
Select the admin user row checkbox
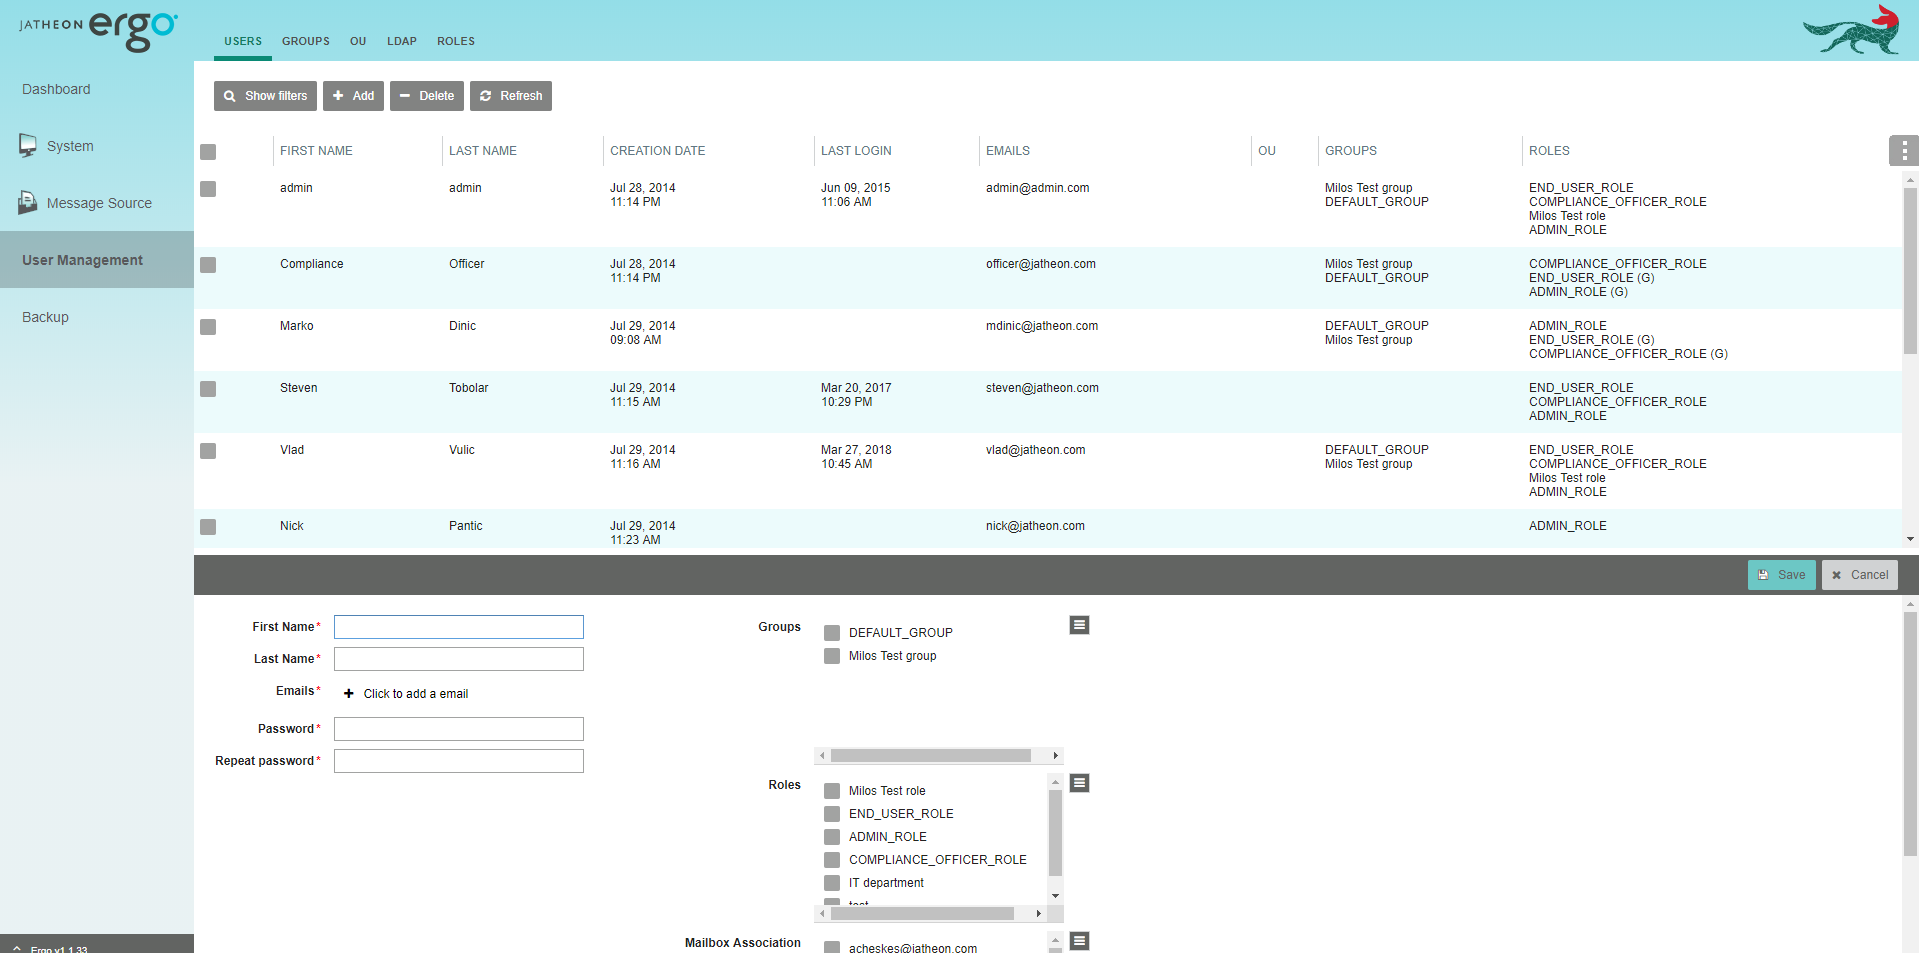pos(208,189)
